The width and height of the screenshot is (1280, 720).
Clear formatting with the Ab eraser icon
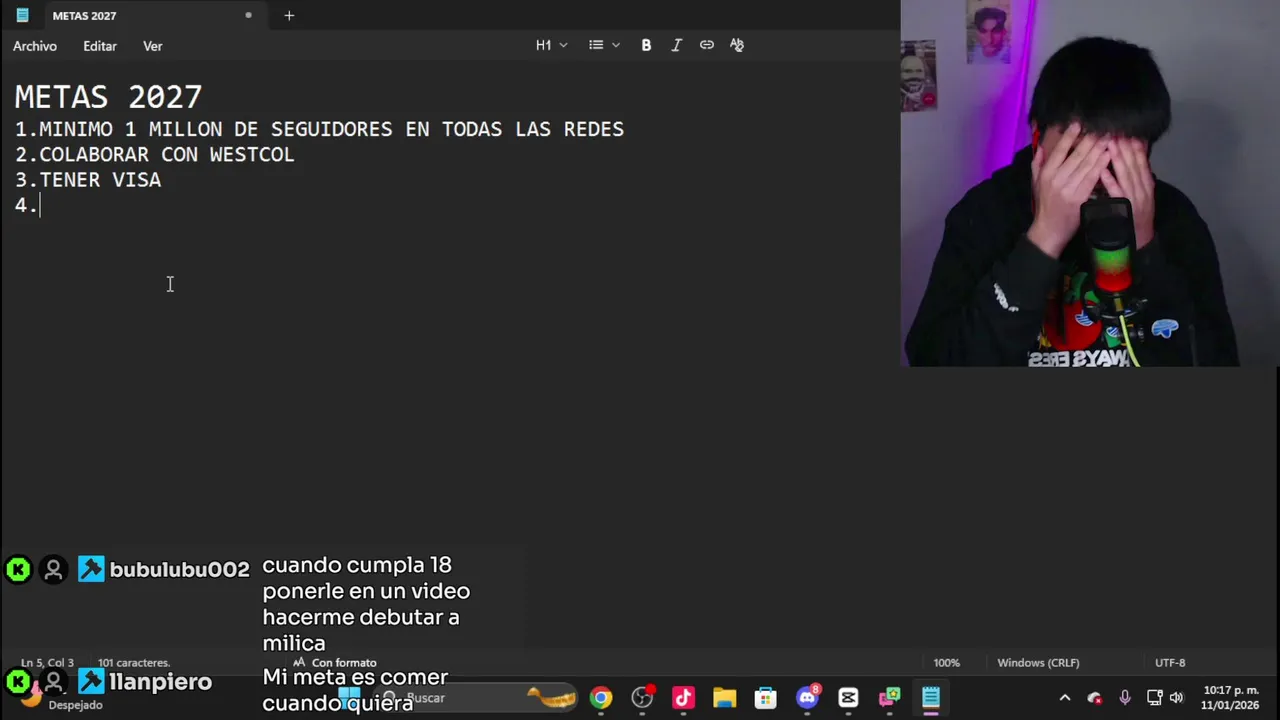[737, 45]
